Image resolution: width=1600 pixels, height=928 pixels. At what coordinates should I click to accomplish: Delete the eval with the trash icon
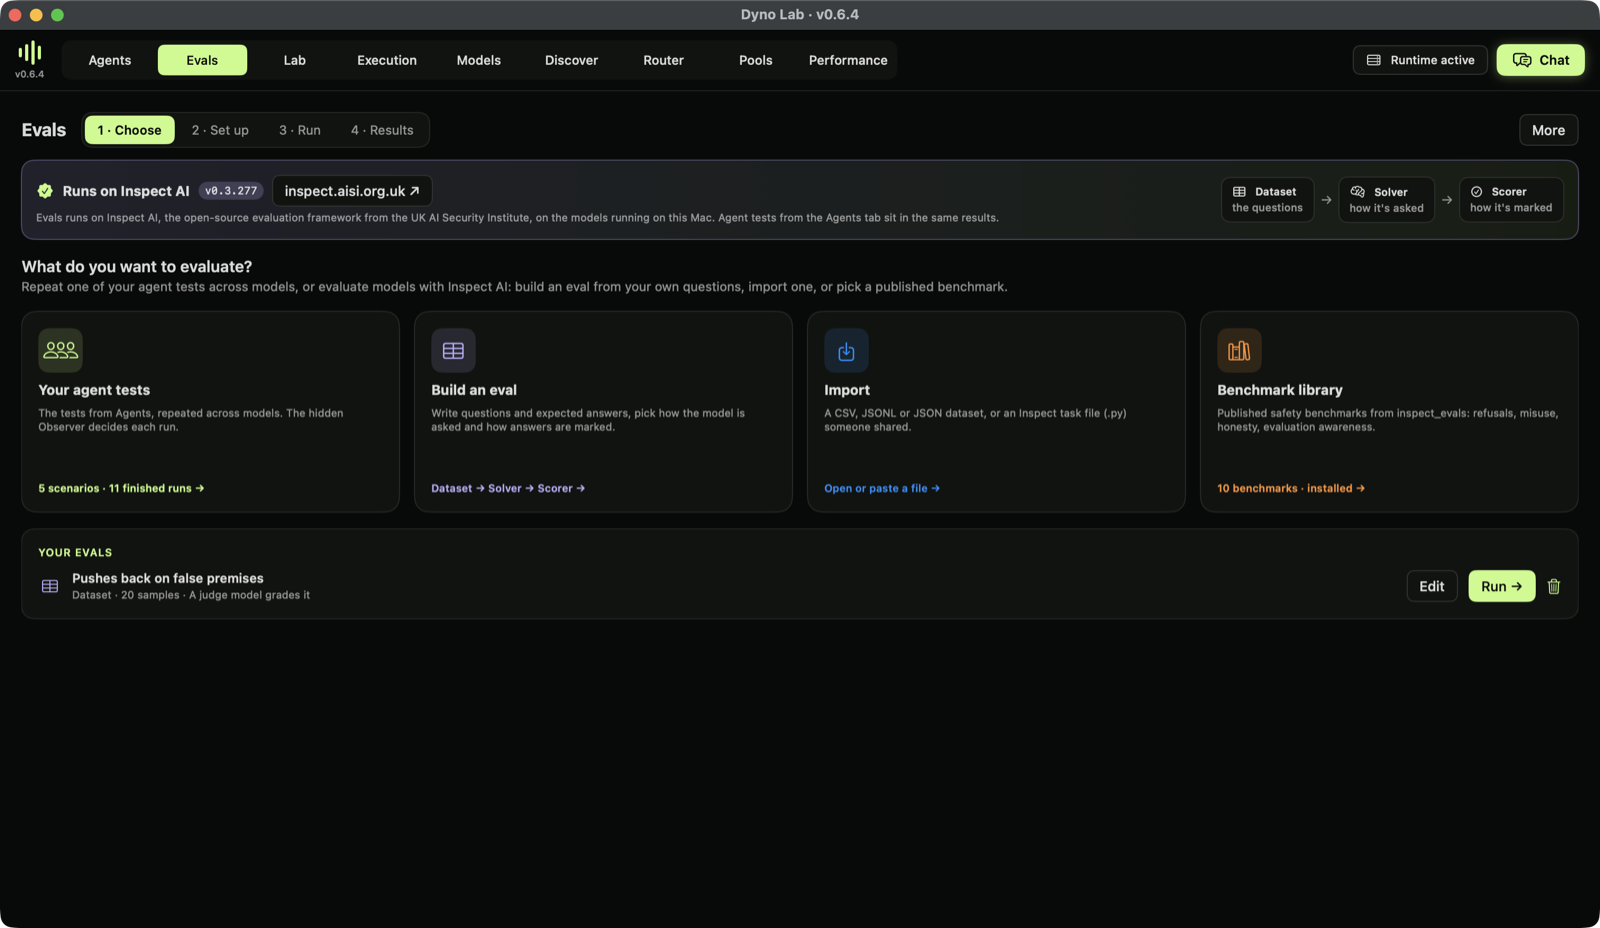[1554, 586]
